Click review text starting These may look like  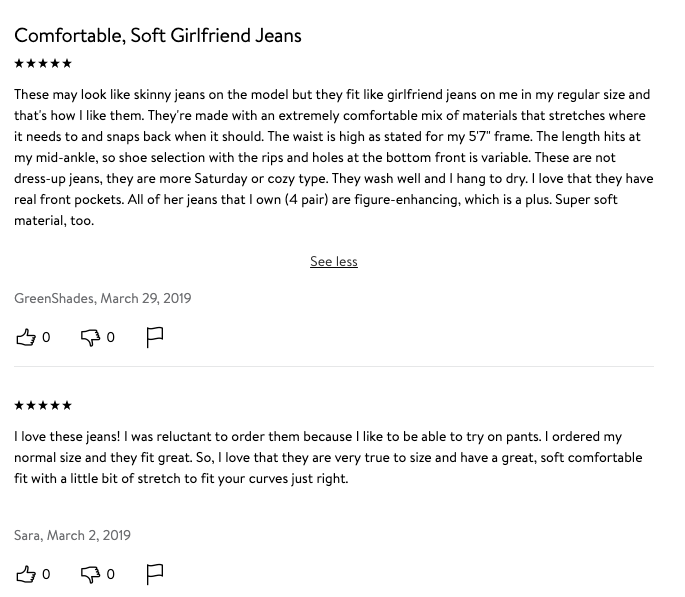click(334, 157)
